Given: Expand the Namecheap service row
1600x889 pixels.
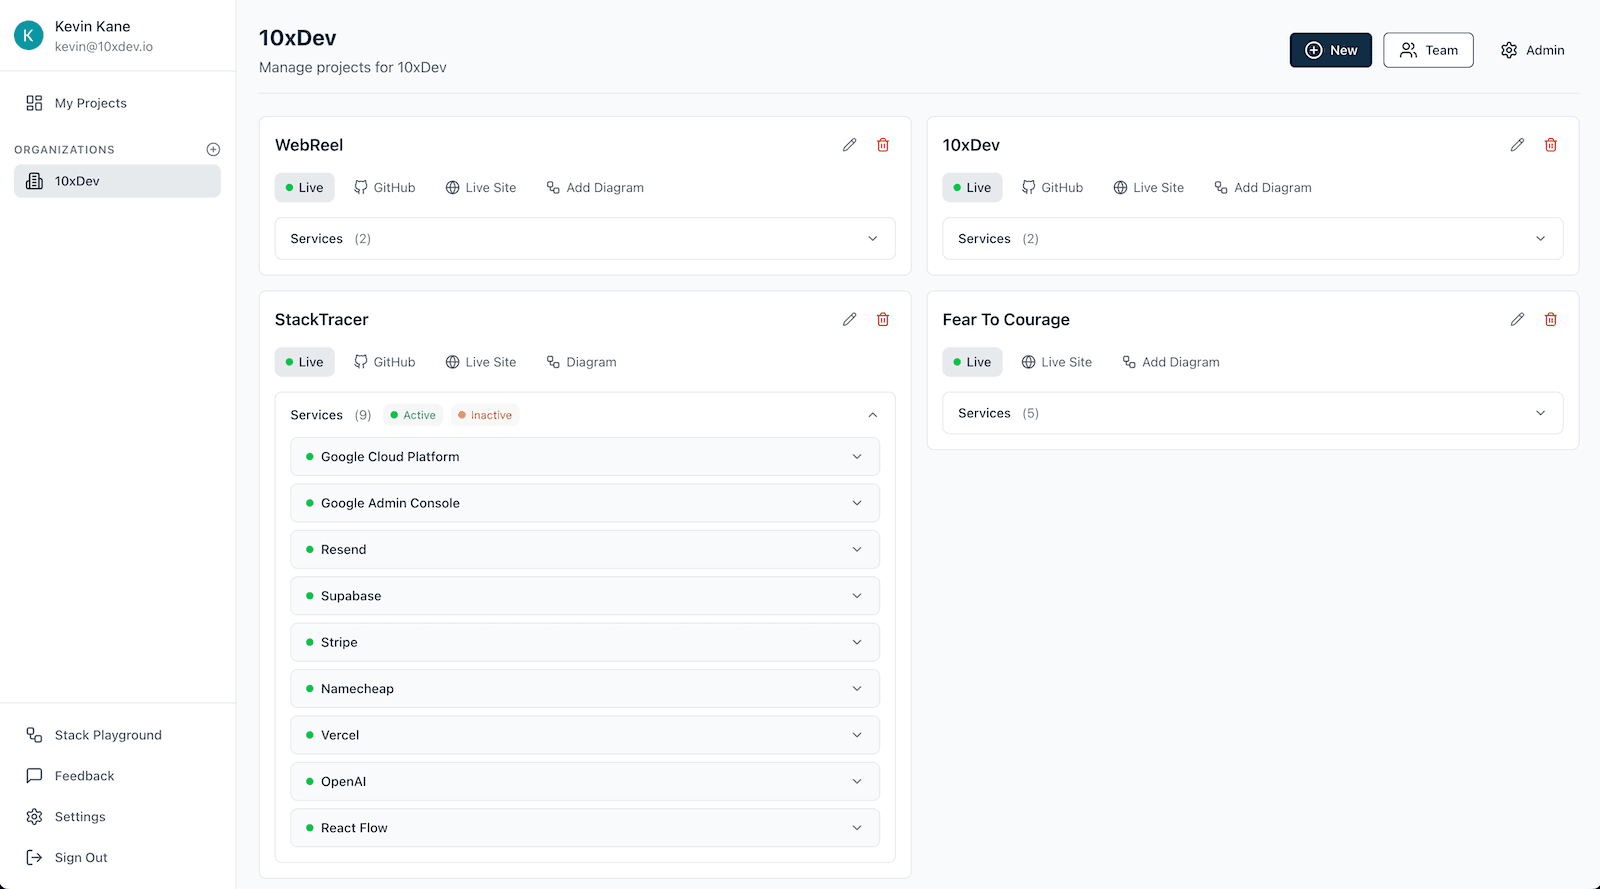Looking at the screenshot, I should 585,689.
